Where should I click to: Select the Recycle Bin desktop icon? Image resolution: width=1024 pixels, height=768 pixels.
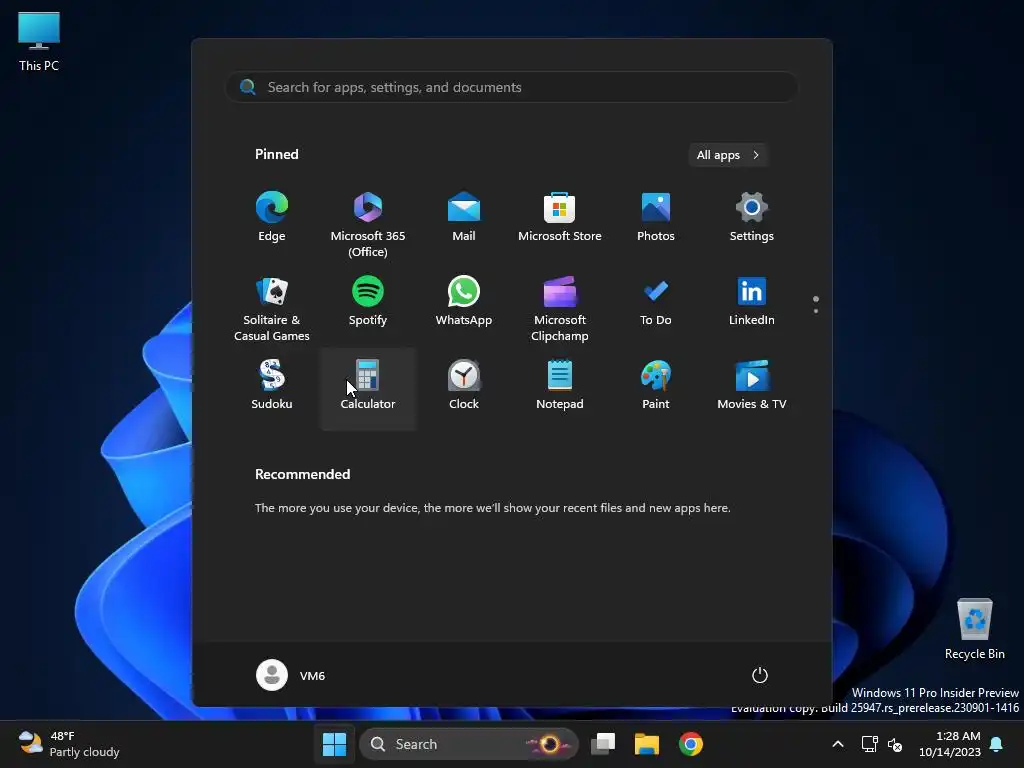coord(975,629)
